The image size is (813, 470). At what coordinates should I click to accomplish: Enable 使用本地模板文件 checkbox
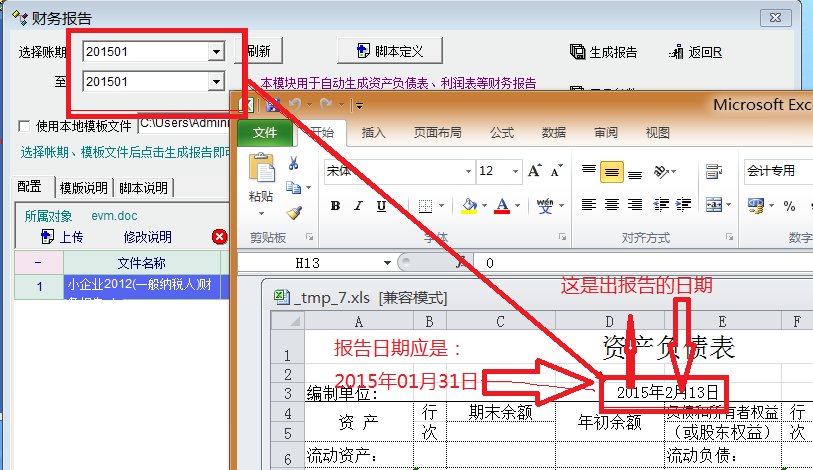coord(26,126)
